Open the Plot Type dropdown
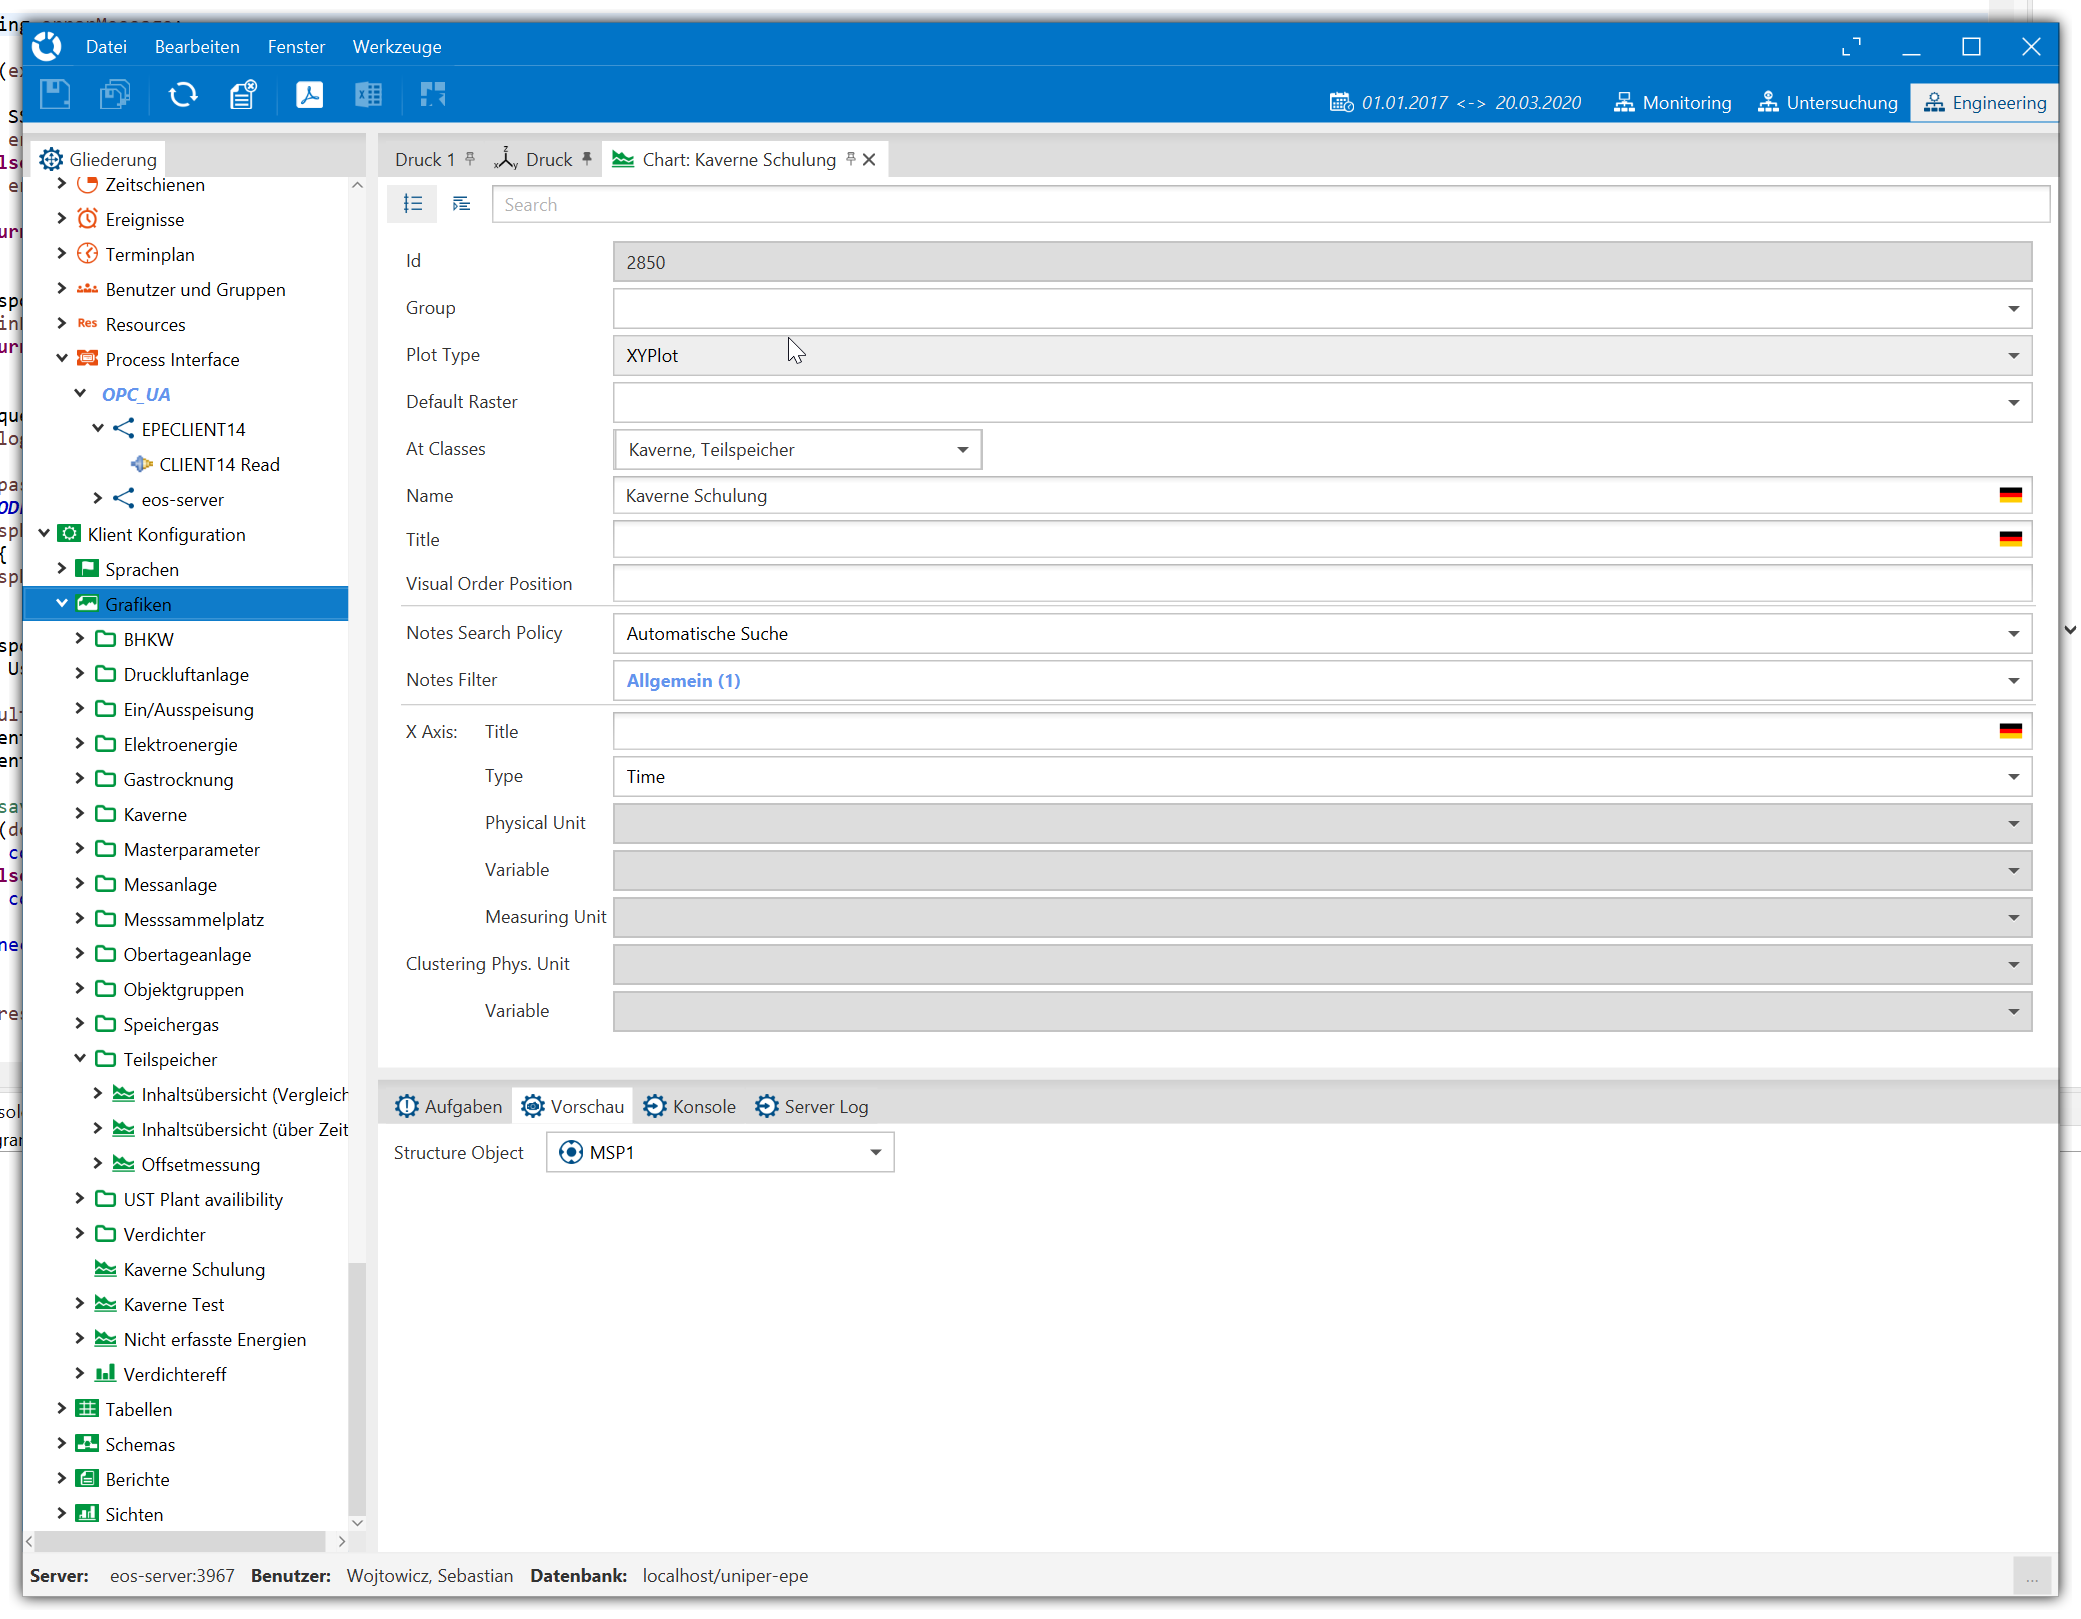The image size is (2081, 1619). [x=2013, y=356]
